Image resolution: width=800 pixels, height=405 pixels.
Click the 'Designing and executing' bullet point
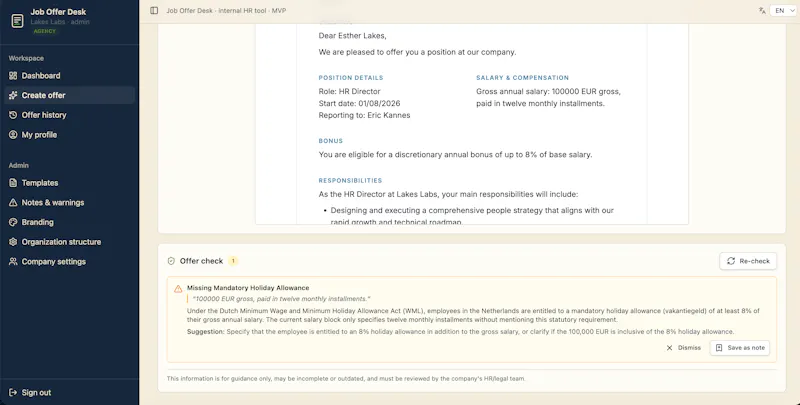472,216
